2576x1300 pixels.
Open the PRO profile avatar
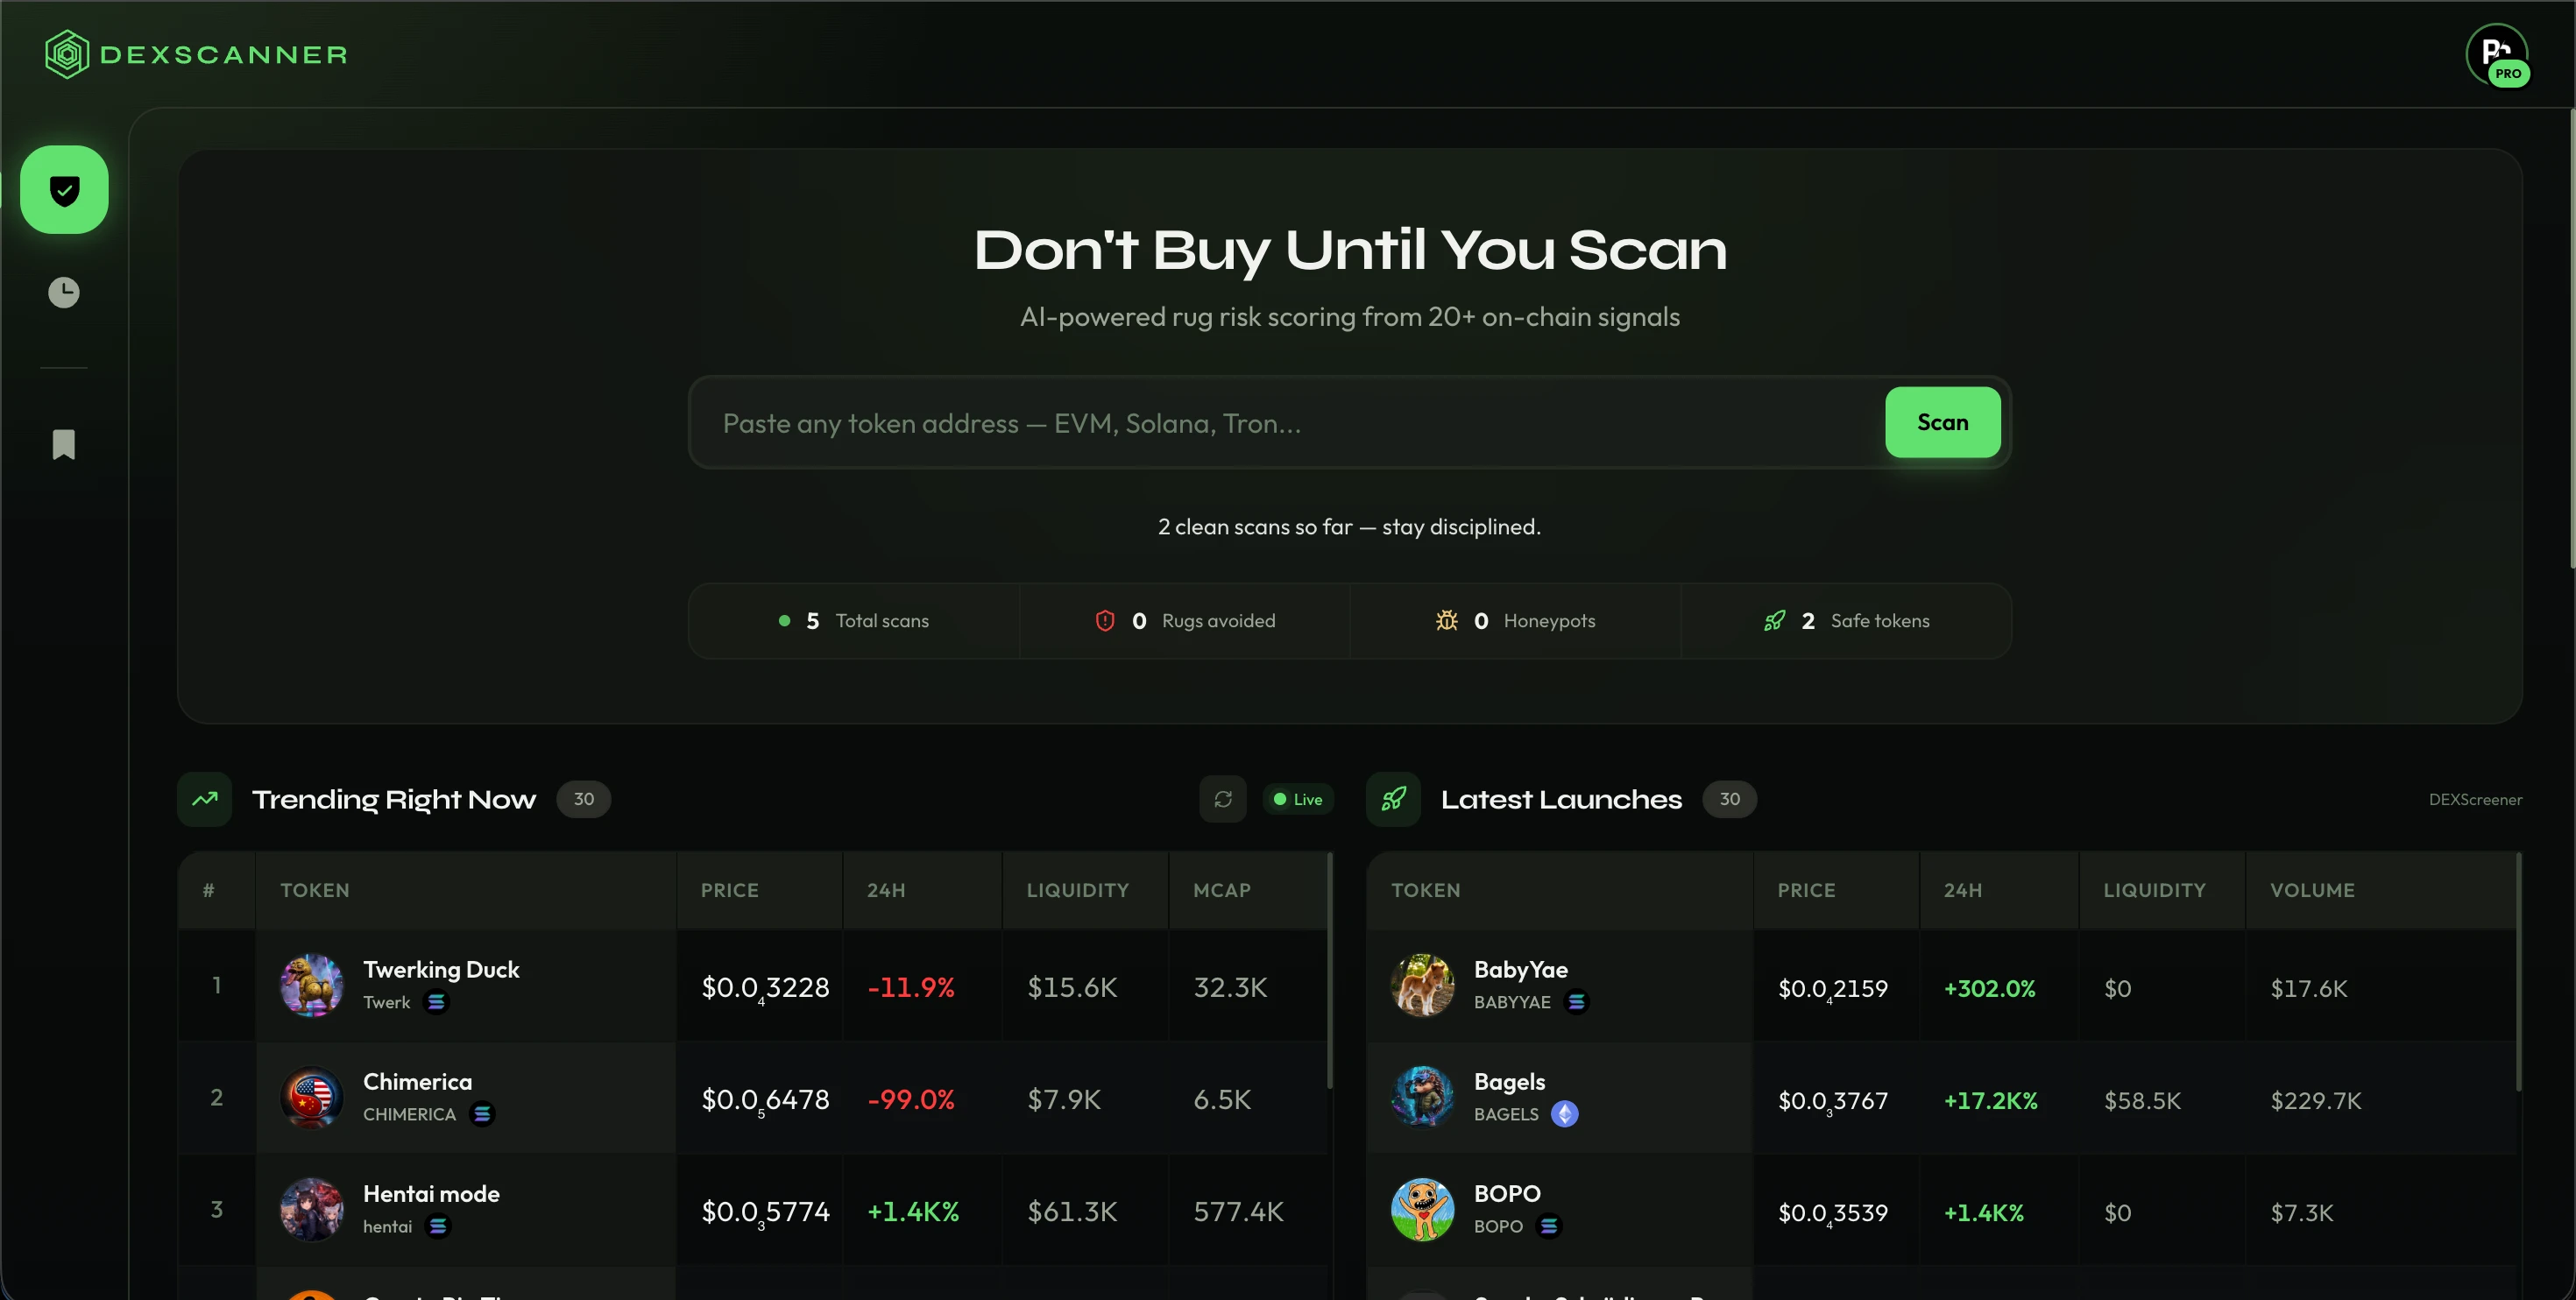[2497, 54]
